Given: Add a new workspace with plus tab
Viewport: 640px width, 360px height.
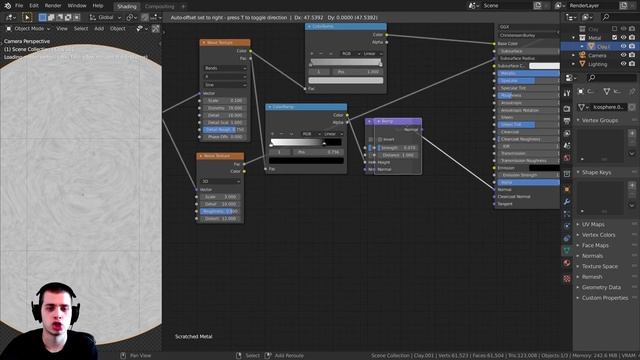Looking at the screenshot, I should pyautogui.click(x=183, y=6).
